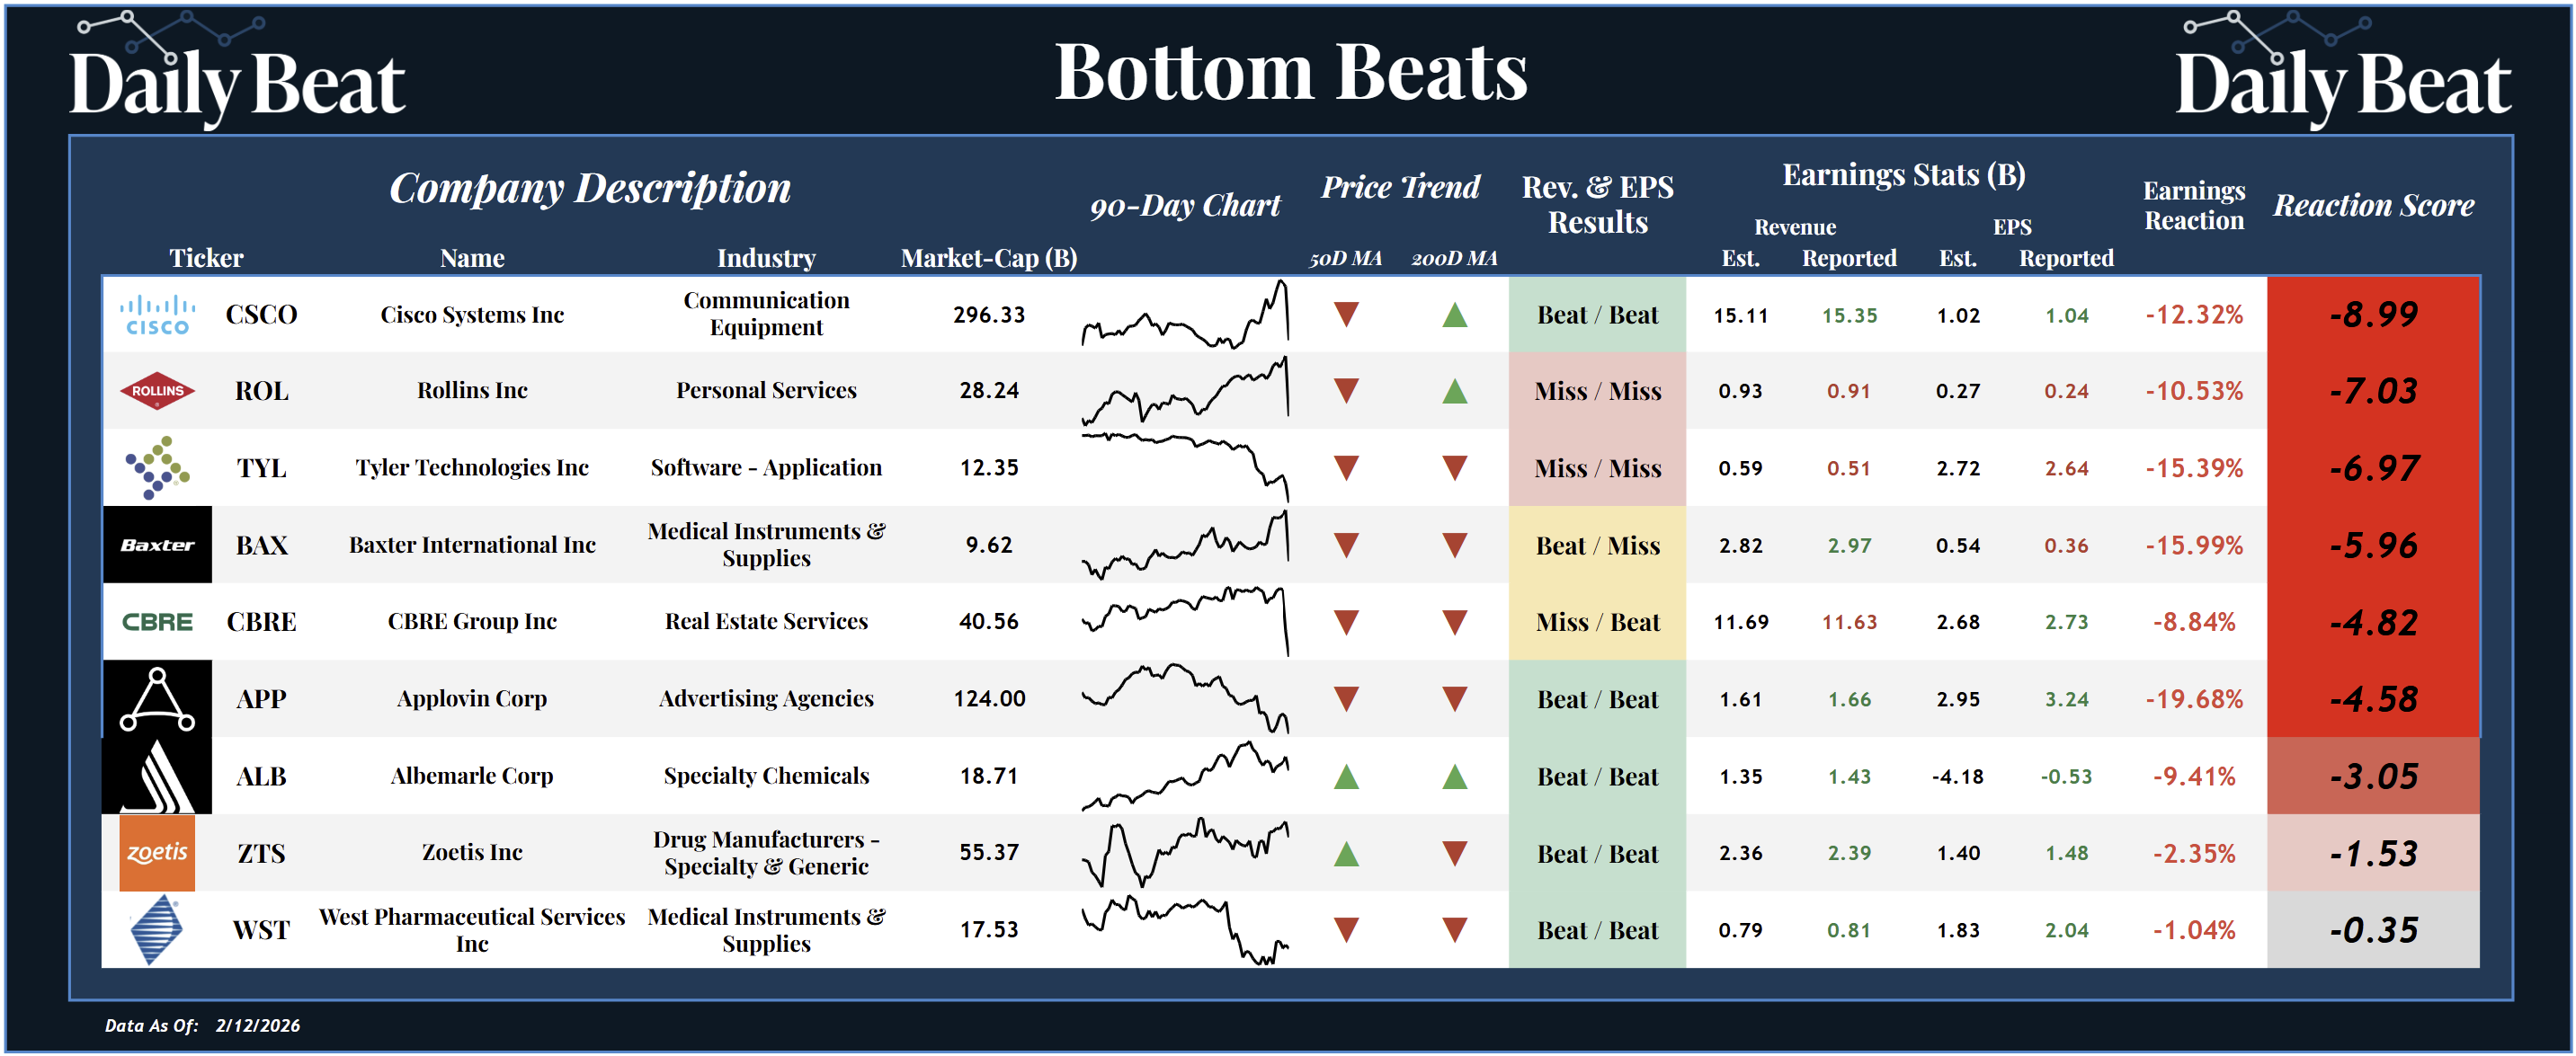Click the Applovin 90-day chart sparkline
The height and width of the screenshot is (1056, 2576).
point(1185,698)
